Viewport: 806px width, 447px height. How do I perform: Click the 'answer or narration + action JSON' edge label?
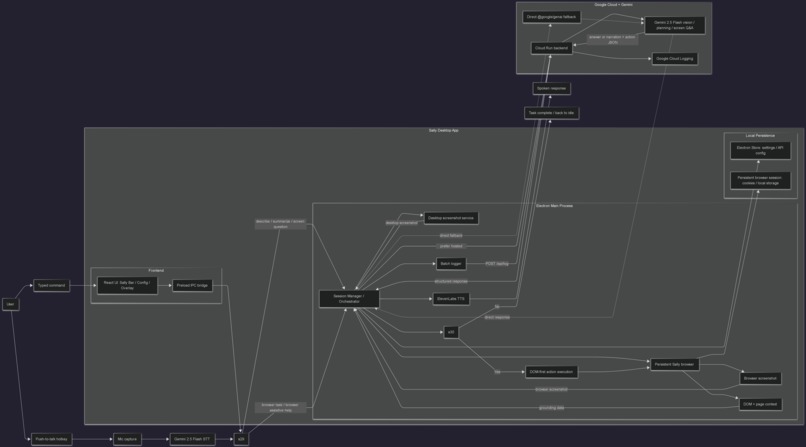[x=612, y=40]
